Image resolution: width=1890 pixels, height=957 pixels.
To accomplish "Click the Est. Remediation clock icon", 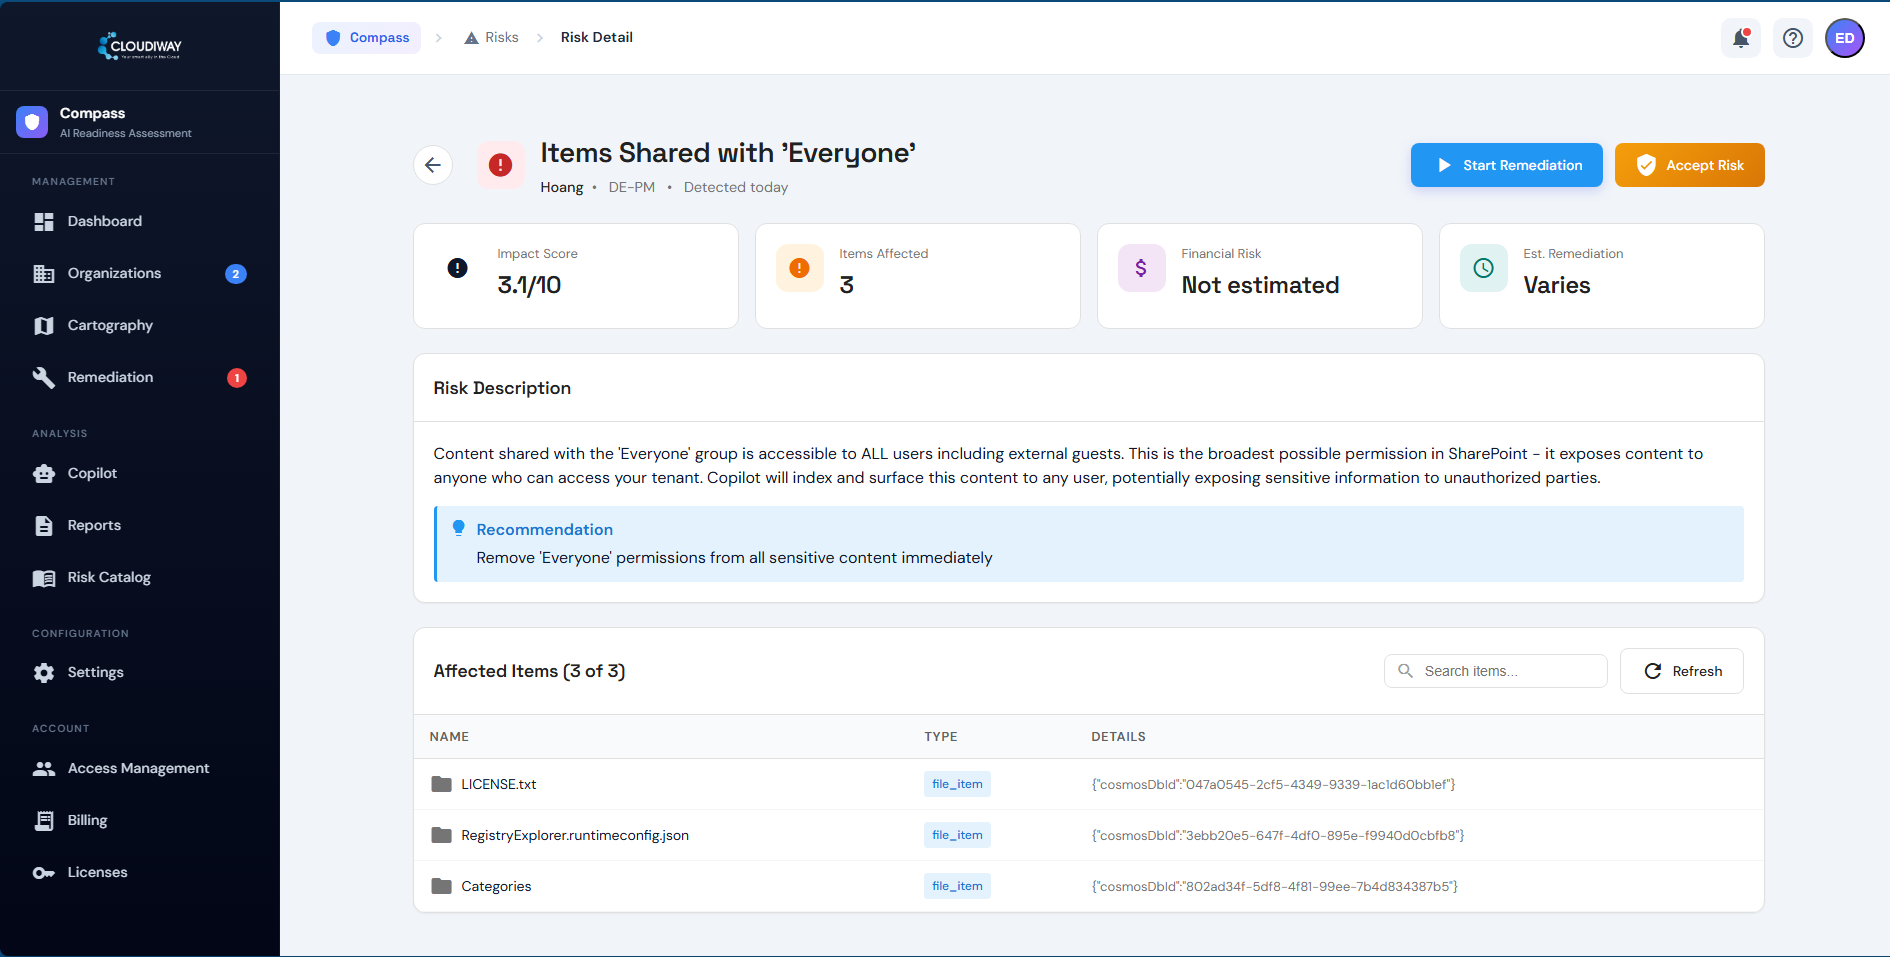I will point(1484,268).
